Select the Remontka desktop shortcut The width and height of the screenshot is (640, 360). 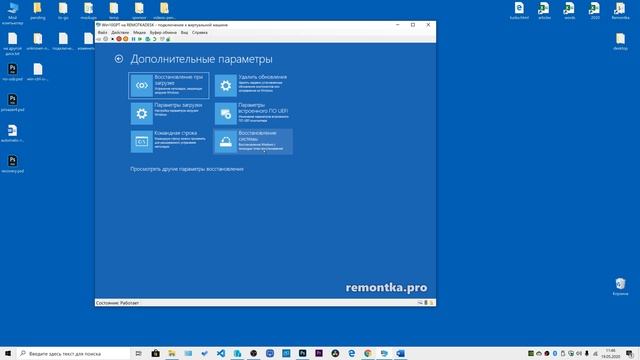(x=620, y=11)
